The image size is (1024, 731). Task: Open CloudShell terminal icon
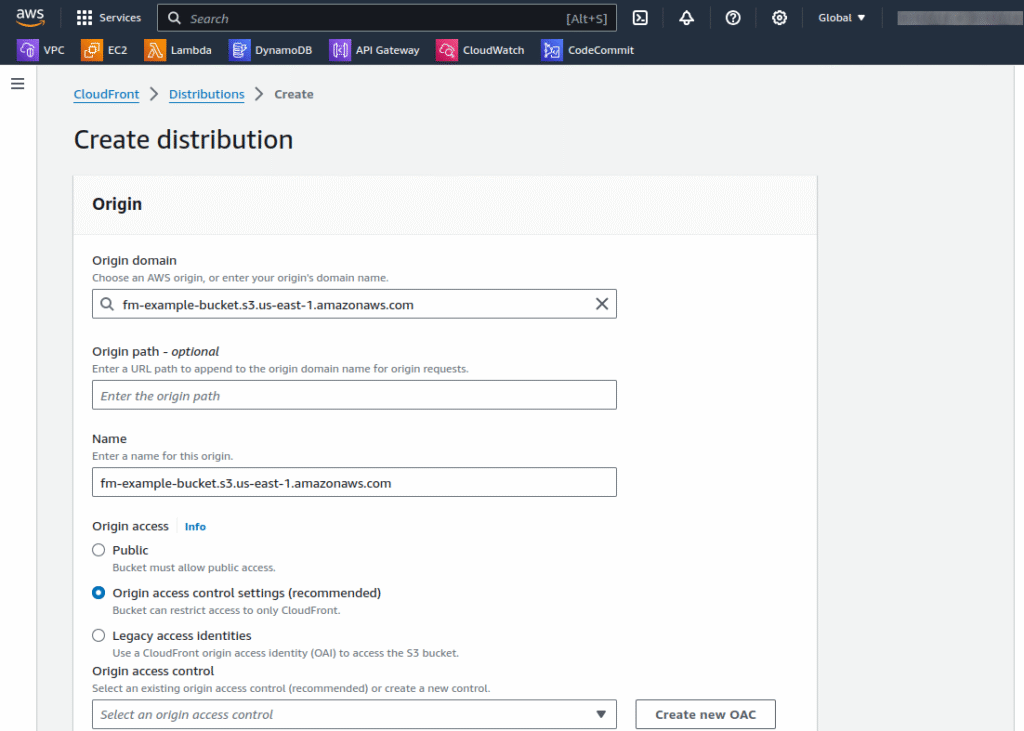click(641, 18)
